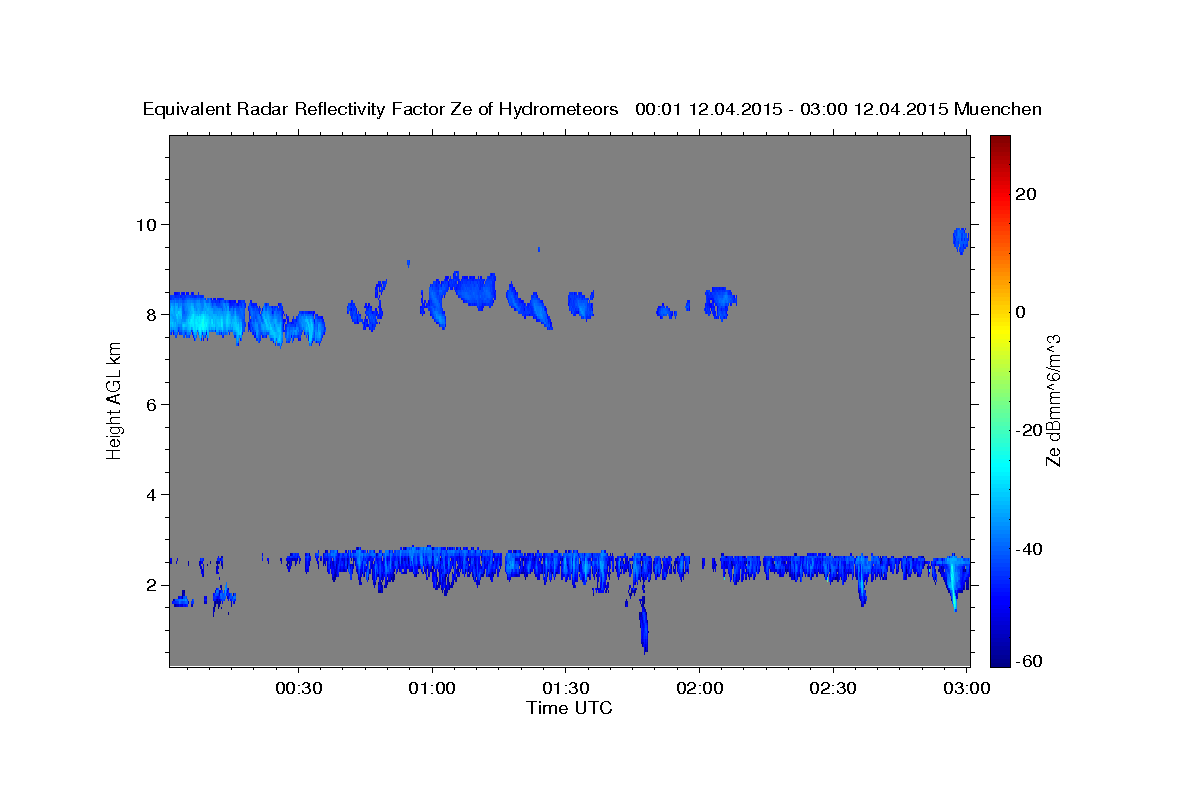Click the colorbar value '-60'
The height and width of the screenshot is (800, 1200).
point(1027,662)
